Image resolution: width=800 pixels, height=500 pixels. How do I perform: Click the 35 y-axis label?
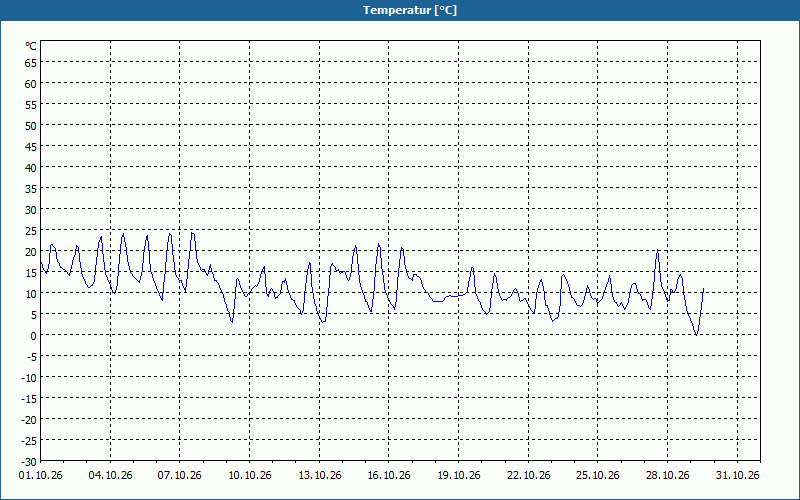point(31,189)
